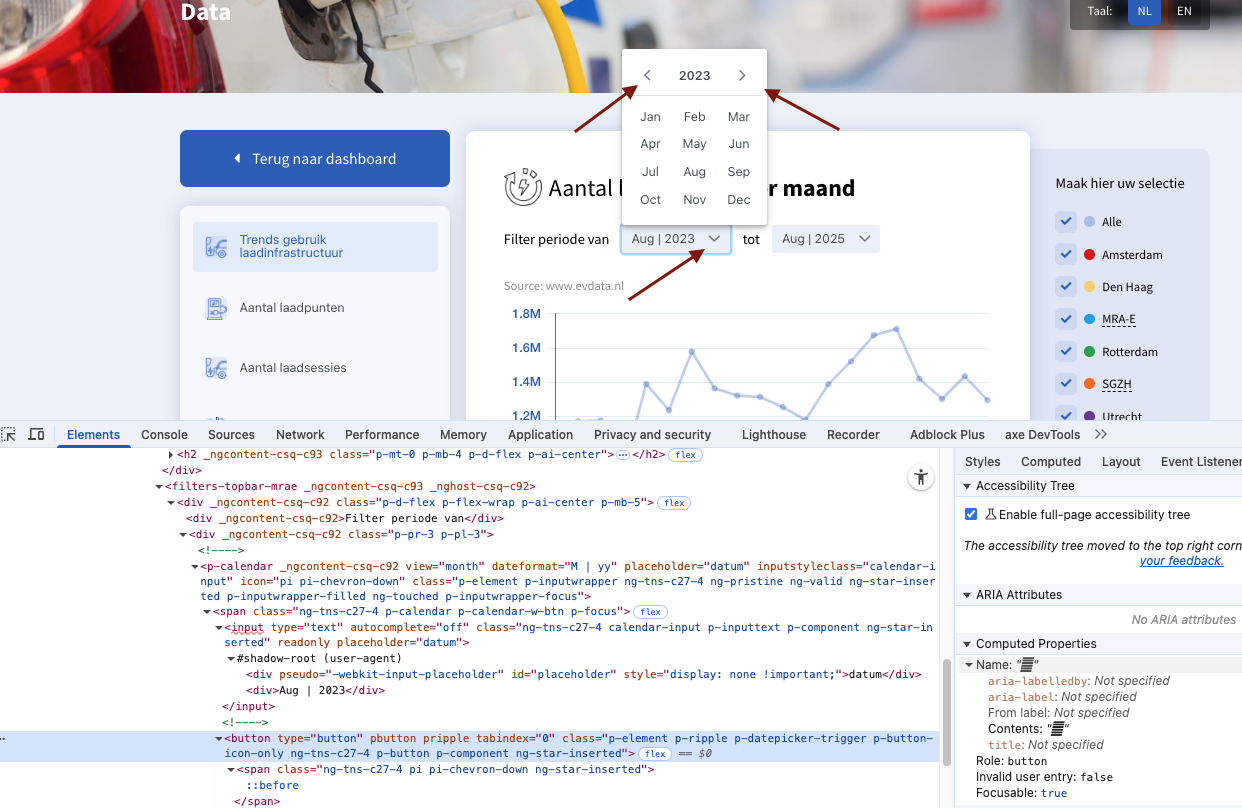
Task: Show more DevTools tabs via double chevron
Action: click(1101, 435)
